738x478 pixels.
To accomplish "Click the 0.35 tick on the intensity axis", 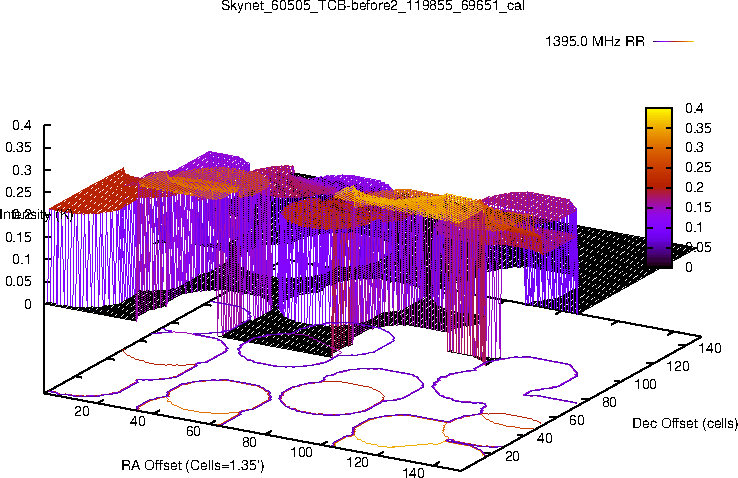I will (x=18, y=147).
